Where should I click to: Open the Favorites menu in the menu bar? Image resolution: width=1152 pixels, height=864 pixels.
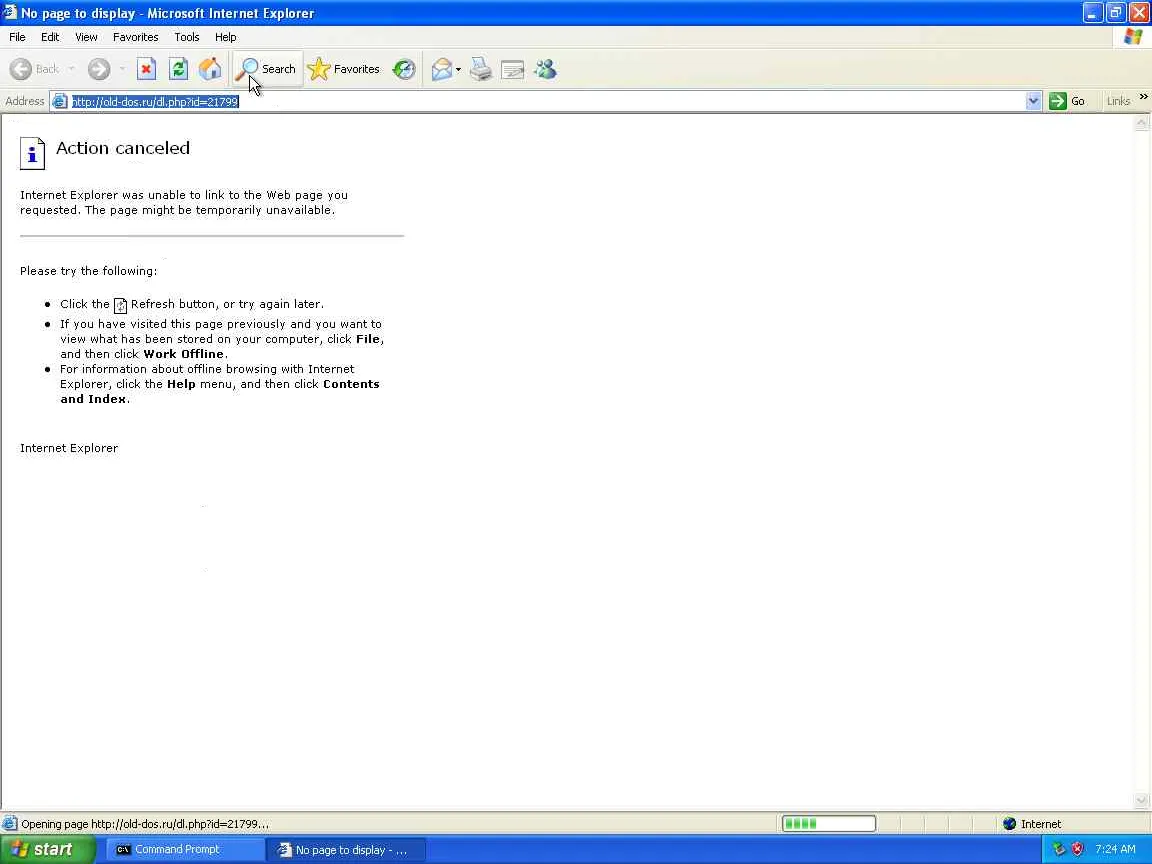point(136,37)
